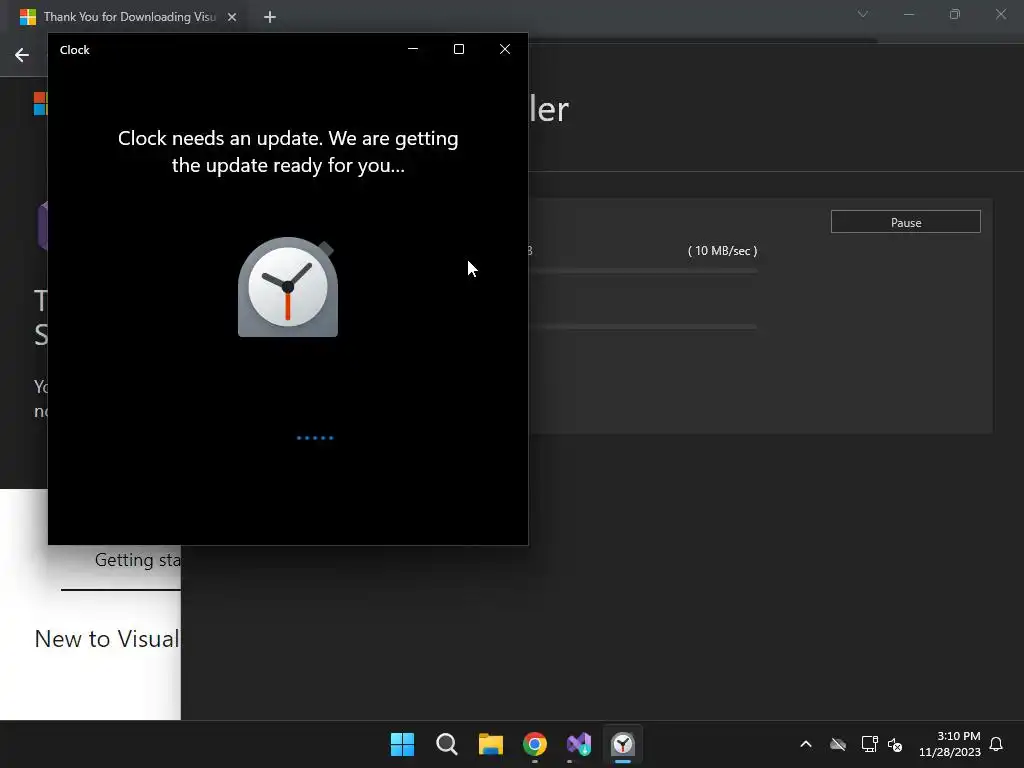This screenshot has width=1024, height=768.
Task: Open the date and time flyout
Action: pos(950,744)
